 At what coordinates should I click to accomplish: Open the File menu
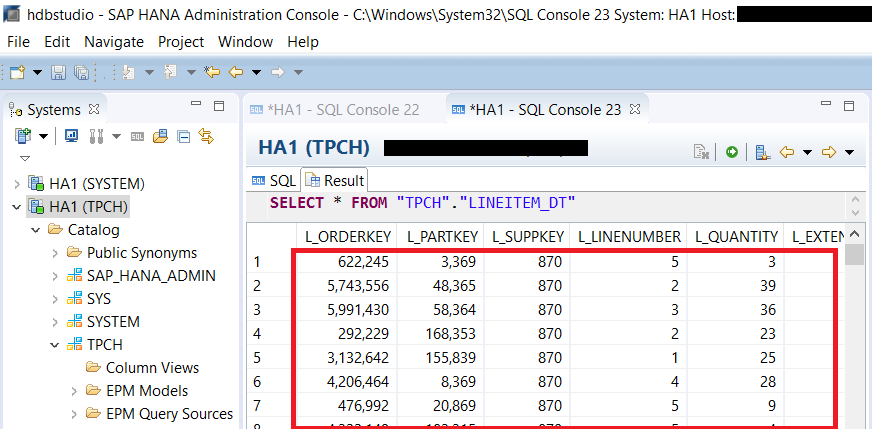[x=18, y=42]
